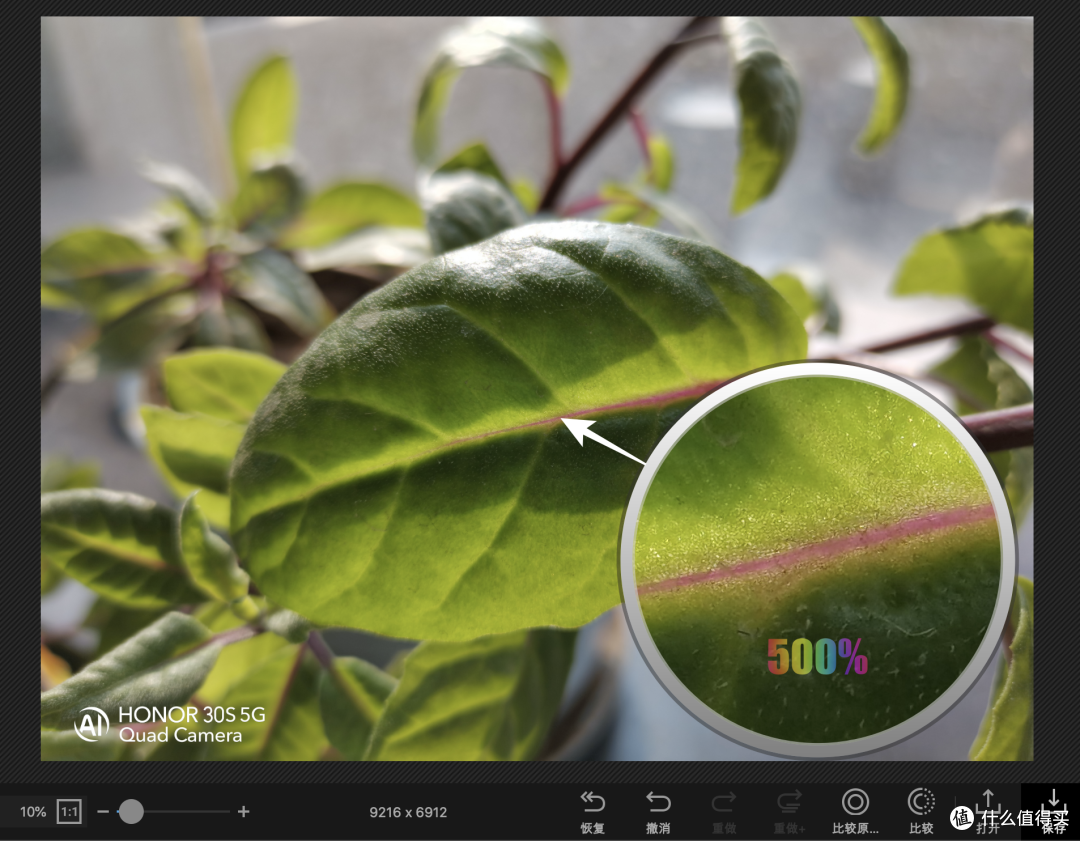Click the 比较 compare icon

921,802
